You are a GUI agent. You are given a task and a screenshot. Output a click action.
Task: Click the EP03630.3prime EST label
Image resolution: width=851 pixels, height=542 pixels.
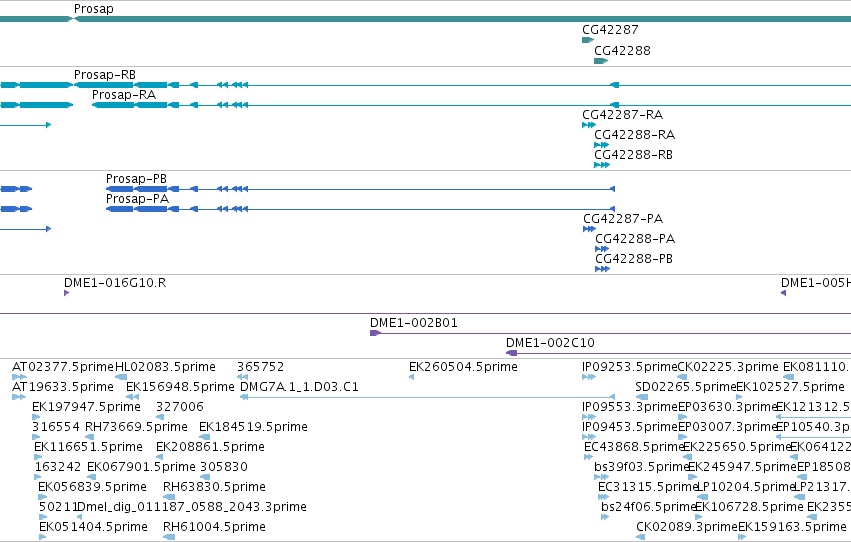pyautogui.click(x=727, y=407)
